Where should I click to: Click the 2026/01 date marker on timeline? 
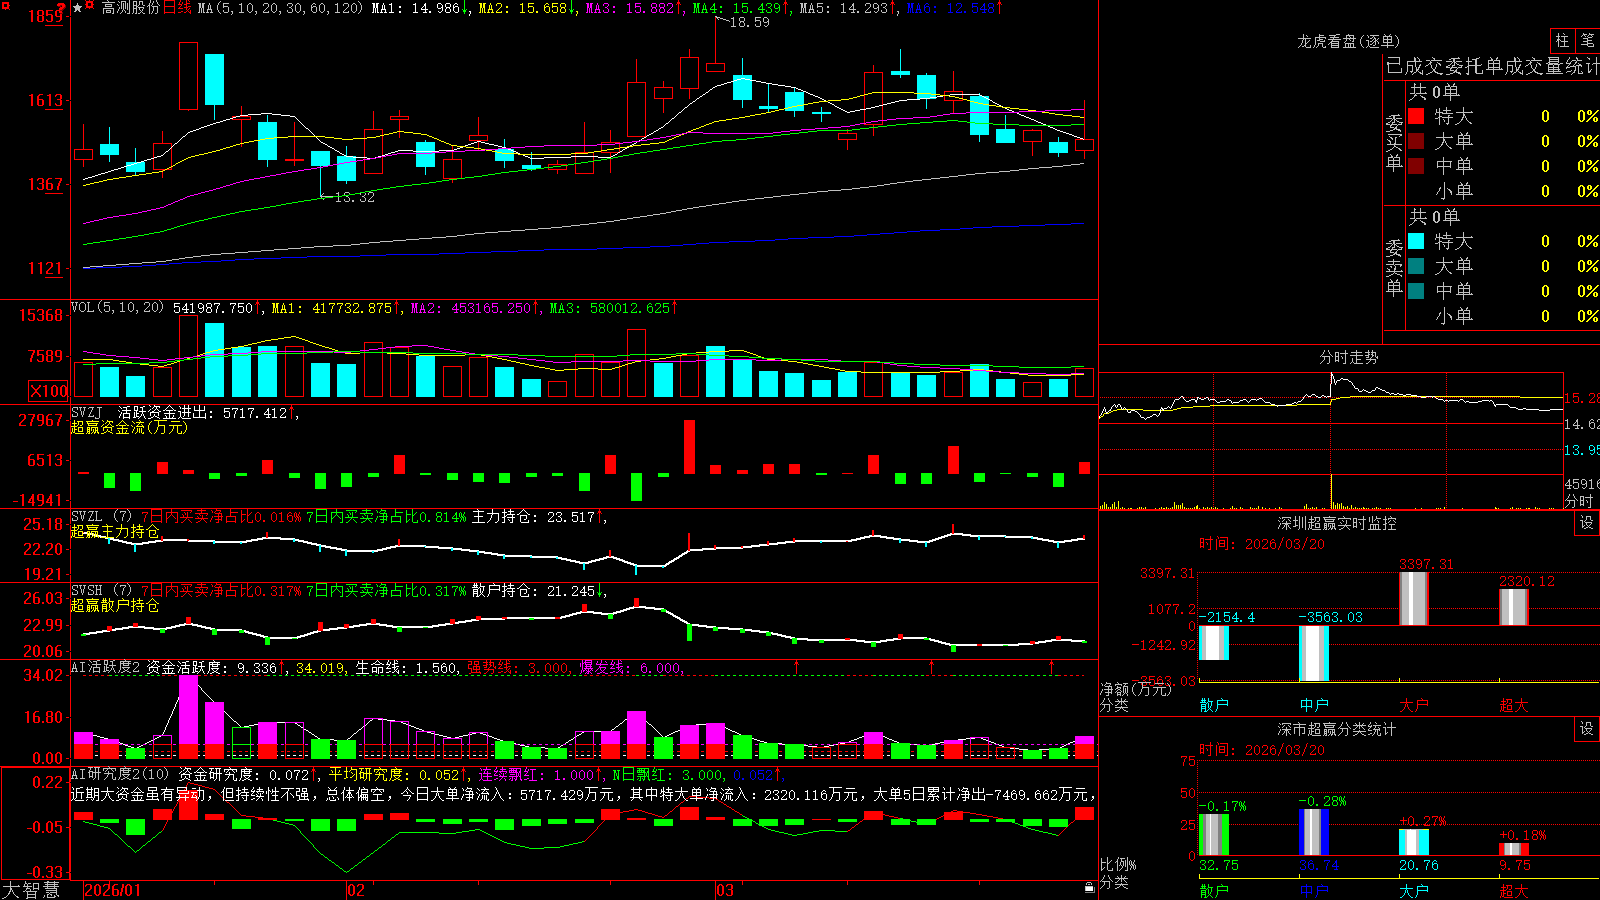pyautogui.click(x=113, y=890)
